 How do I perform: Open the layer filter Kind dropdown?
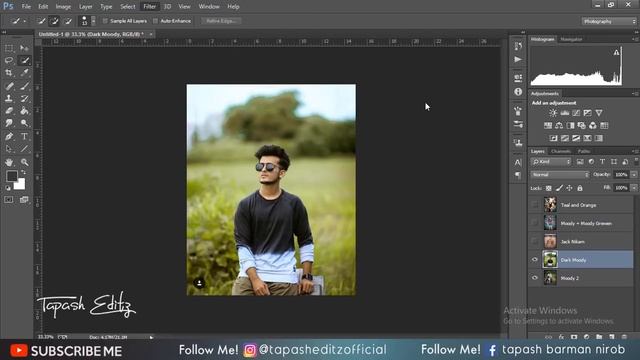551,162
